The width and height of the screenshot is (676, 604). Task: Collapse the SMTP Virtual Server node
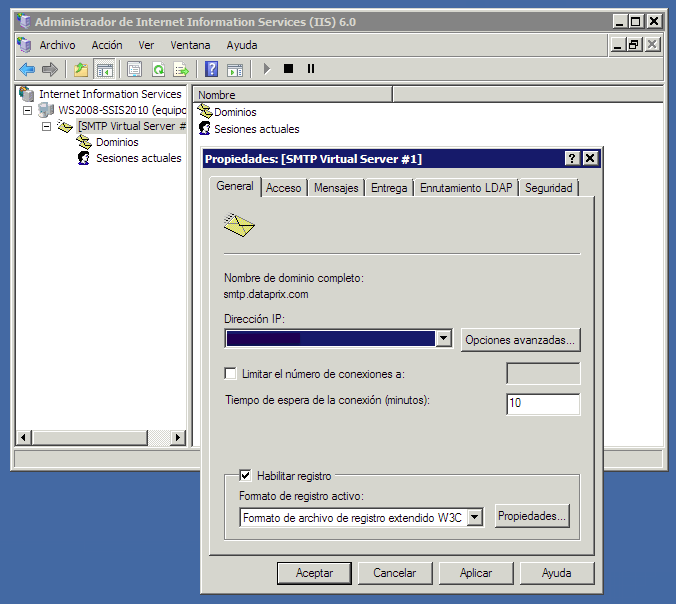point(47,126)
